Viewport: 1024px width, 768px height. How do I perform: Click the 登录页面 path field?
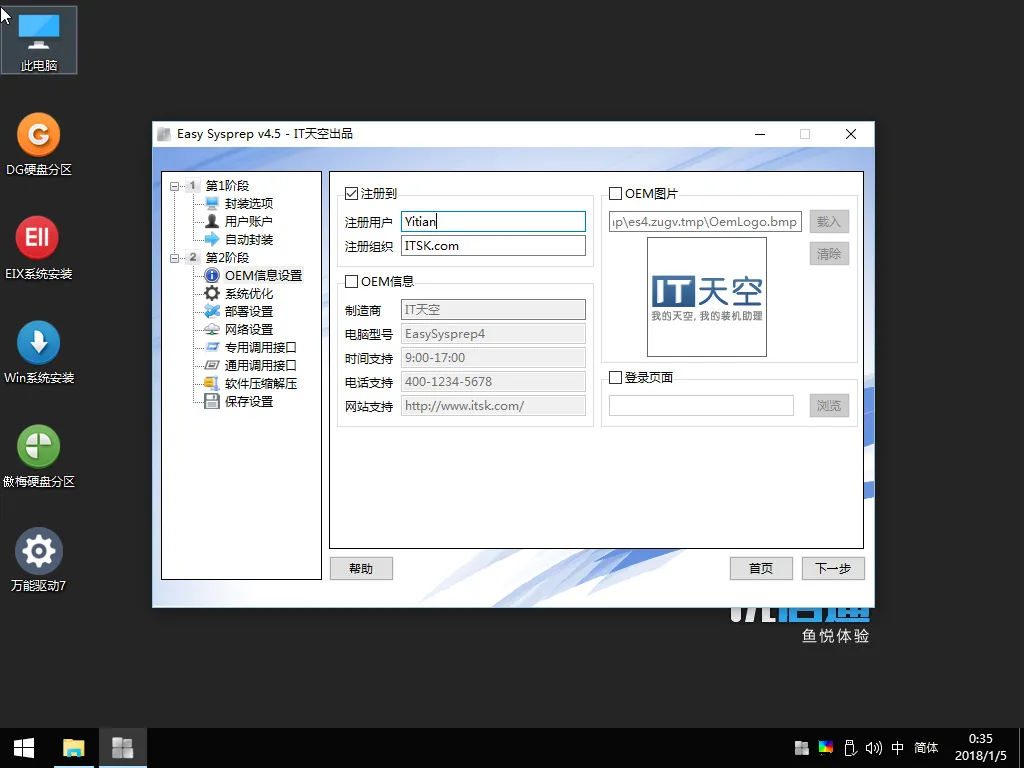point(701,406)
